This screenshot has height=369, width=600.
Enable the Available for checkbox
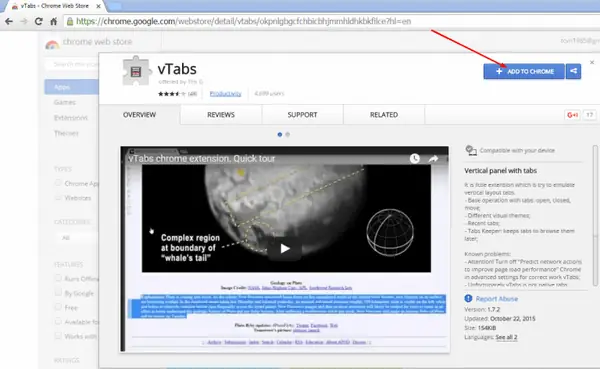click(58, 322)
